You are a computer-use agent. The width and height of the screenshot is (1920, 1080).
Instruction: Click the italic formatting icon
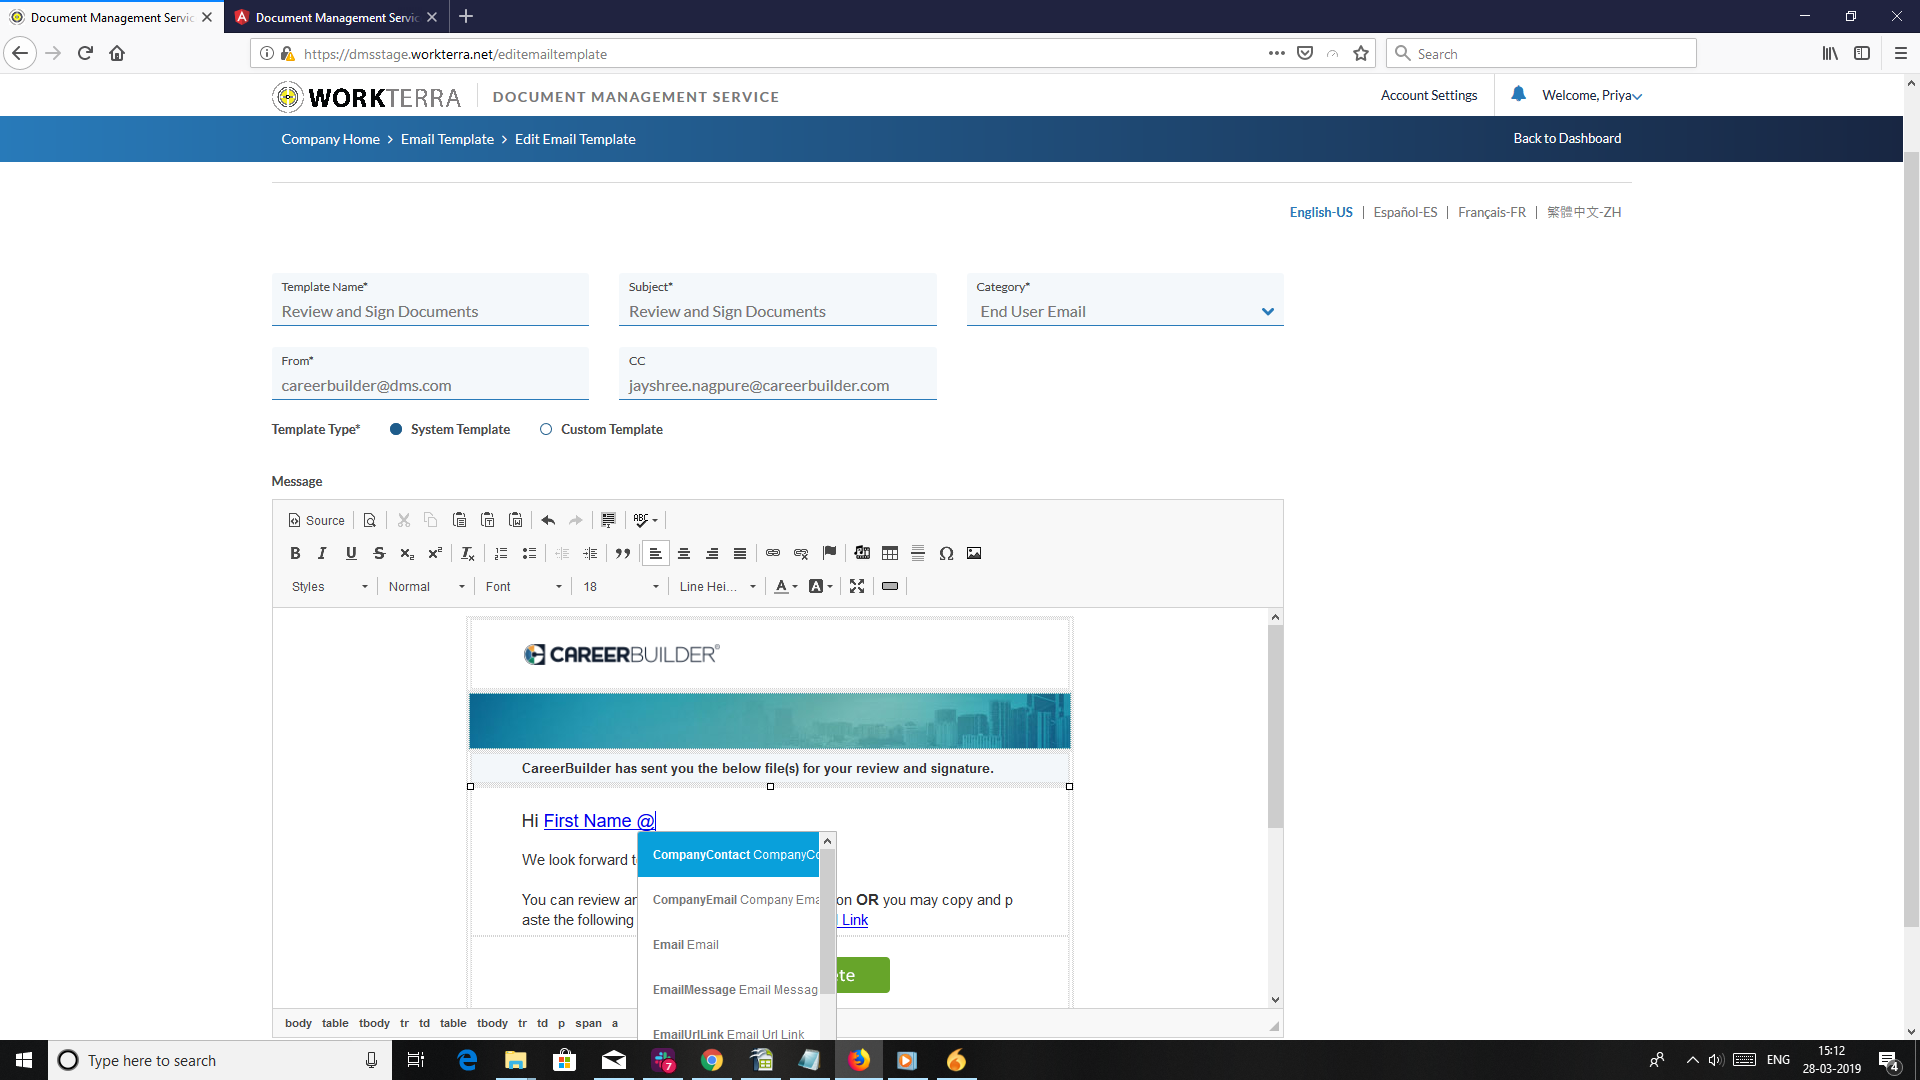tap(322, 553)
